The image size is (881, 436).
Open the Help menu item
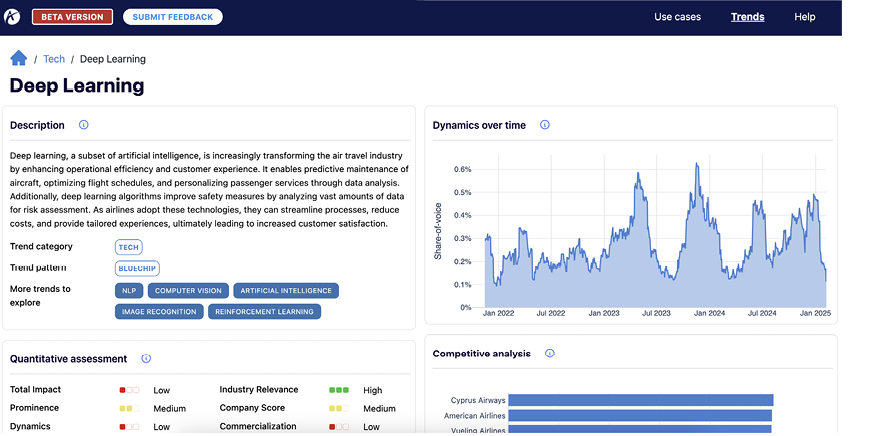[805, 17]
